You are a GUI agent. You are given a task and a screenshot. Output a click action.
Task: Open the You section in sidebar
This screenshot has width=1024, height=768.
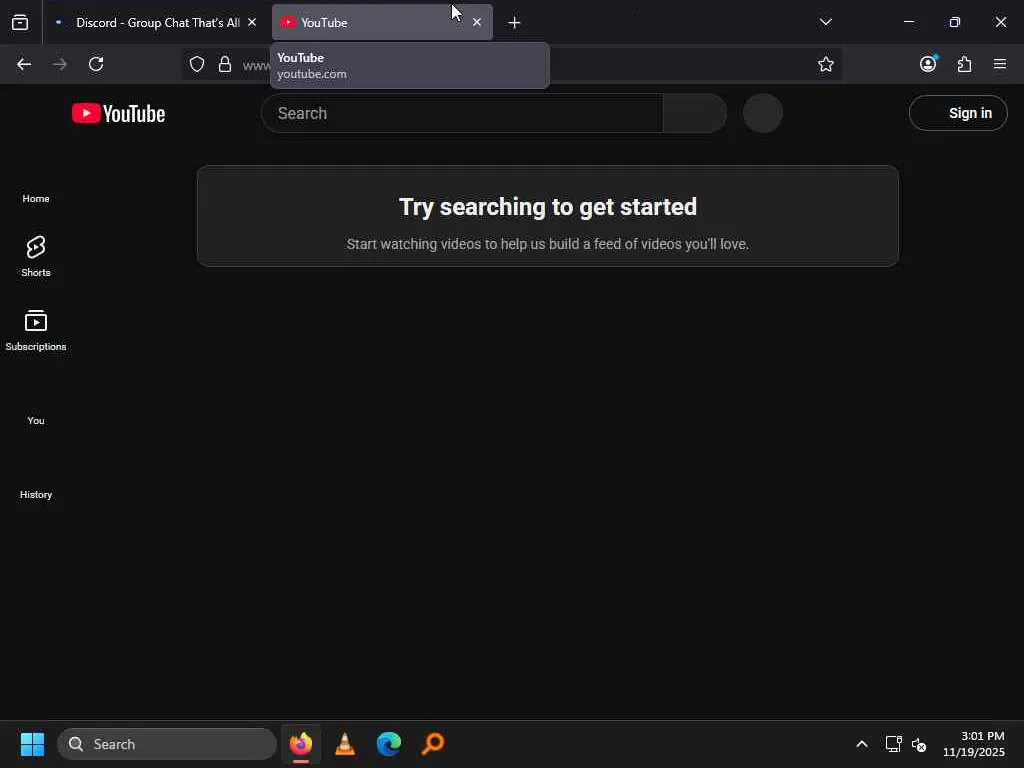point(36,421)
